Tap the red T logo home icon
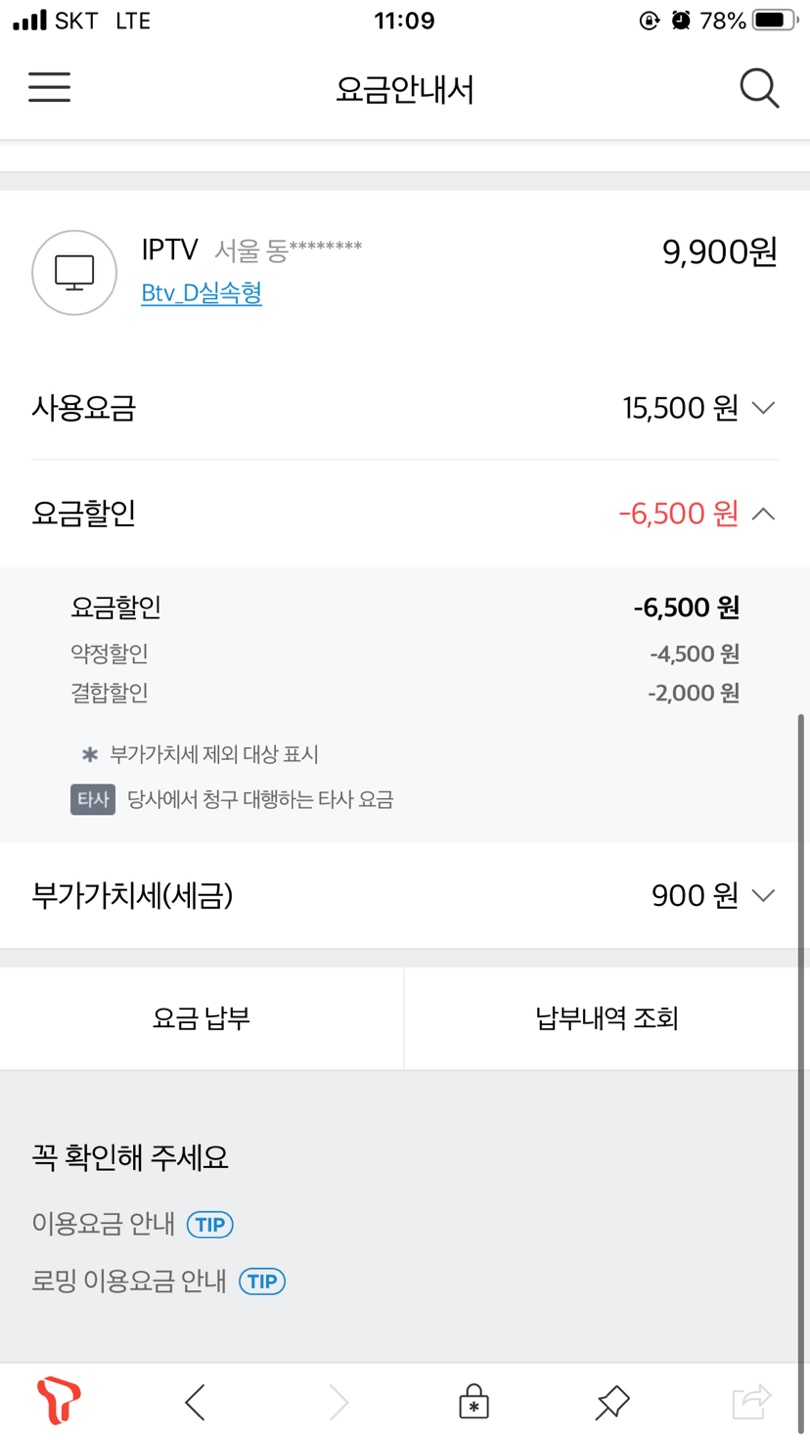This screenshot has width=810, height=1440. coord(58,1401)
